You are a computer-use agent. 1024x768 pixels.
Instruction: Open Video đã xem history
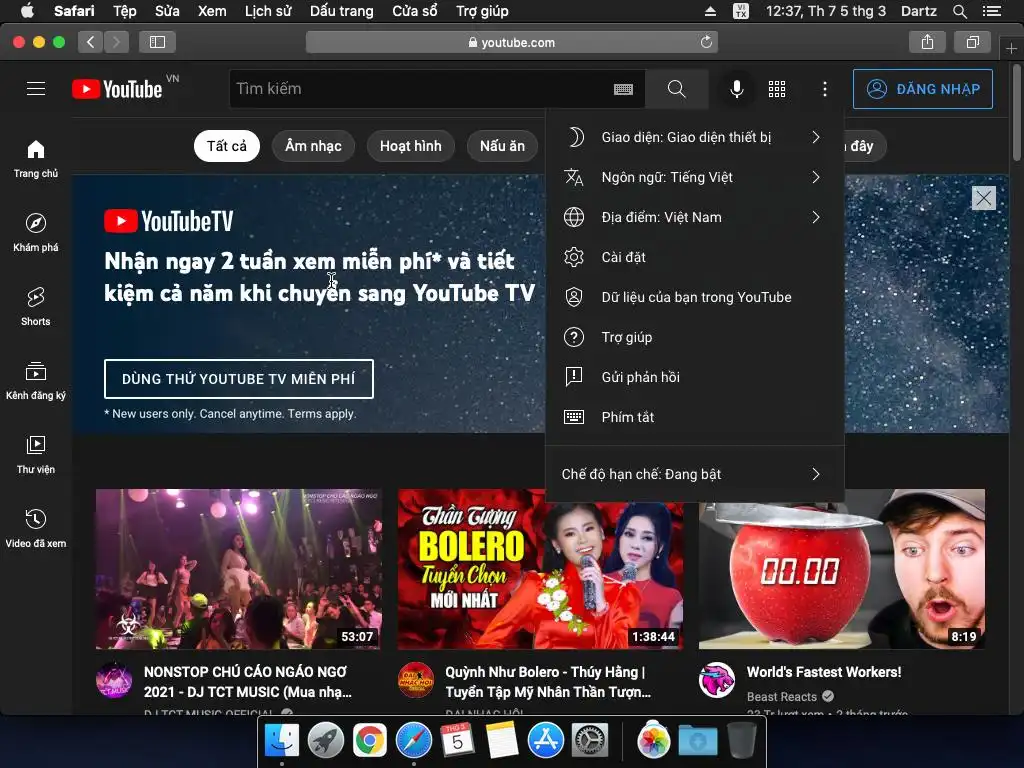coord(36,528)
